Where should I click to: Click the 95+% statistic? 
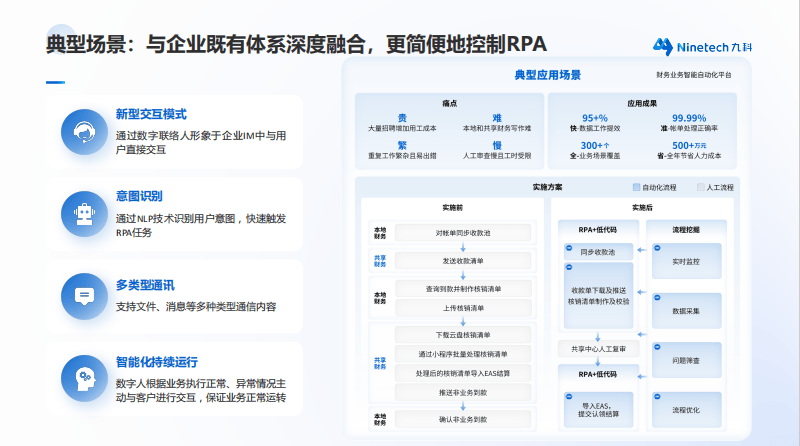595,118
